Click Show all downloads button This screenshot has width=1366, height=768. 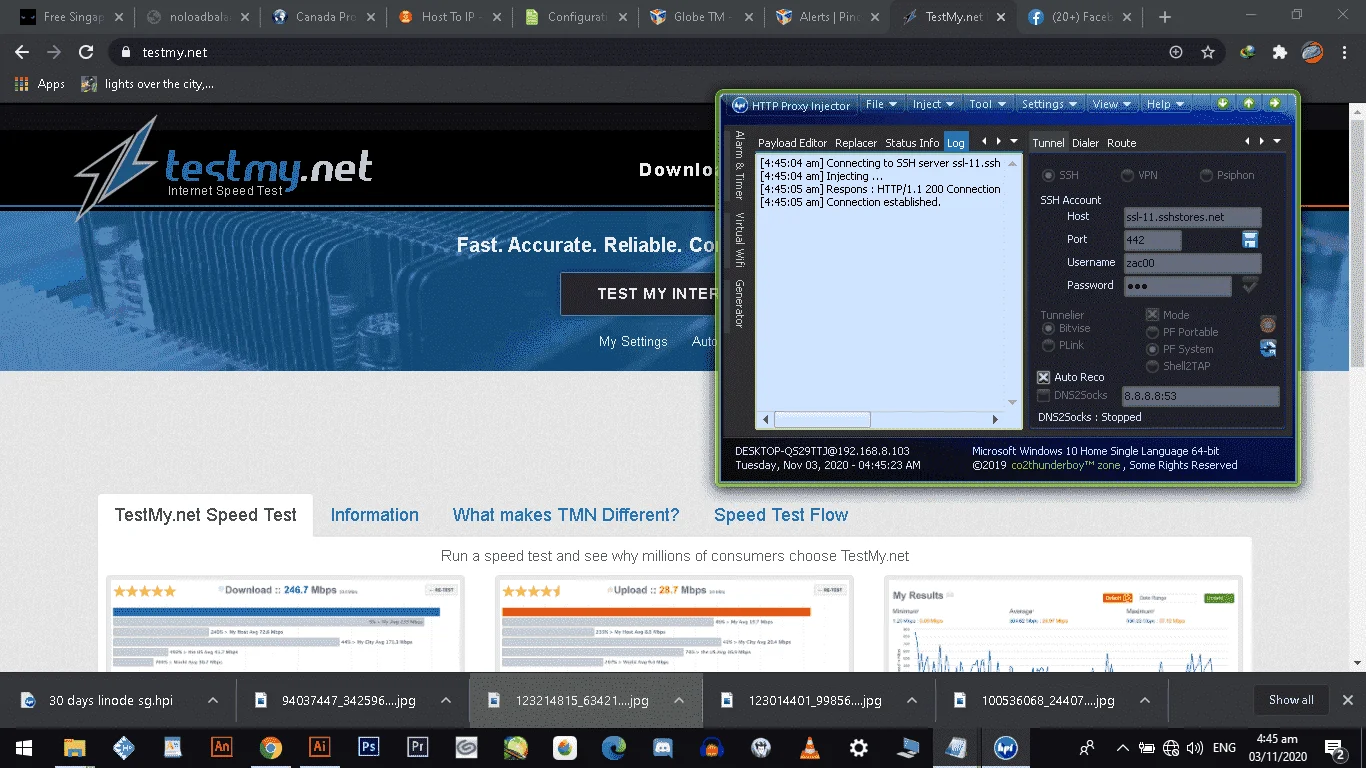click(x=1291, y=700)
